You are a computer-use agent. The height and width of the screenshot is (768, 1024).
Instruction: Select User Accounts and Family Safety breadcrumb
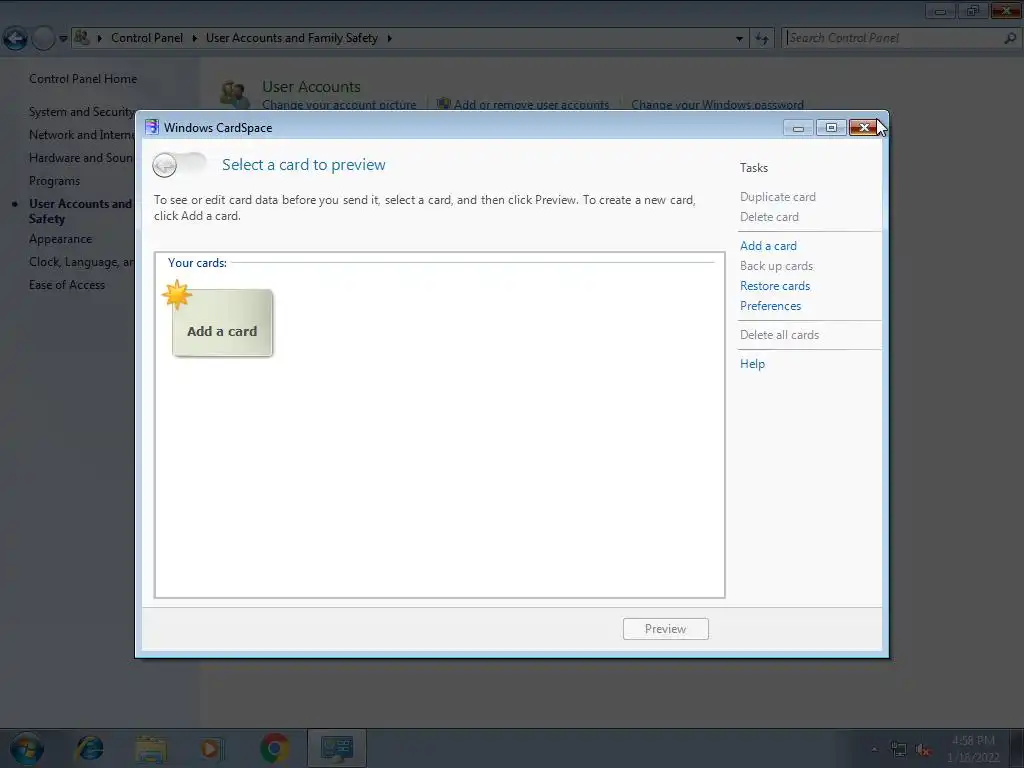click(291, 38)
